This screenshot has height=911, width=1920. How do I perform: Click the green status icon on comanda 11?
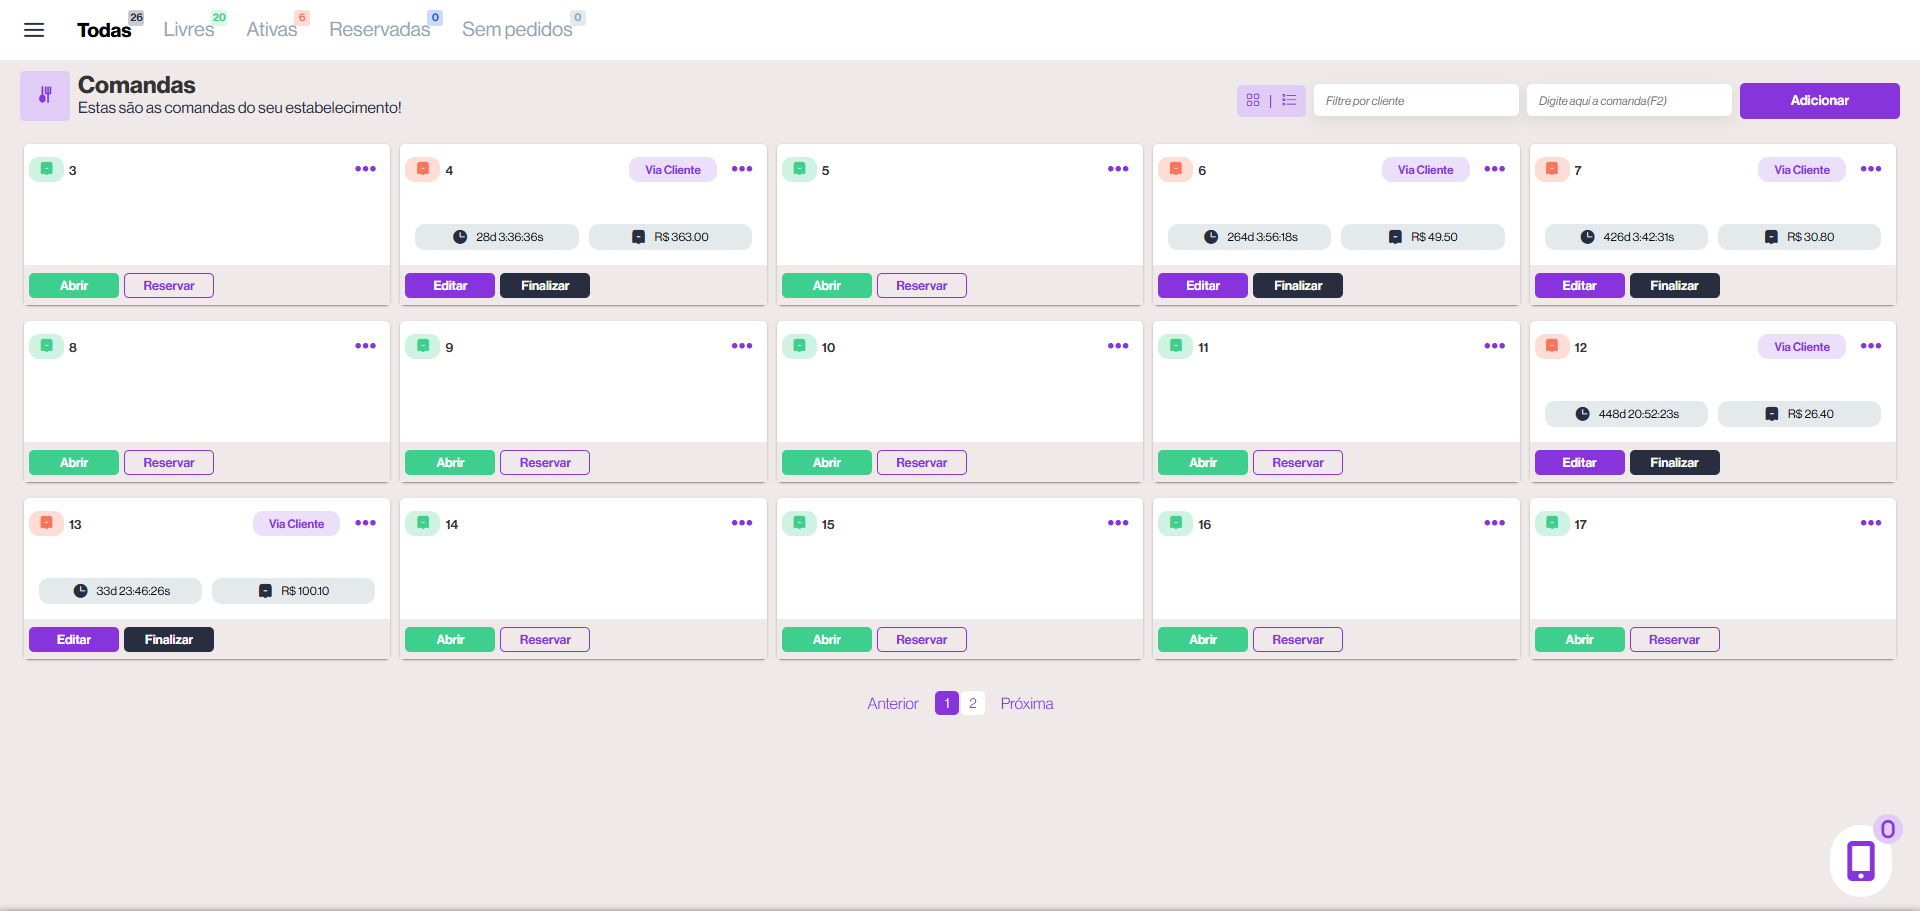1175,346
